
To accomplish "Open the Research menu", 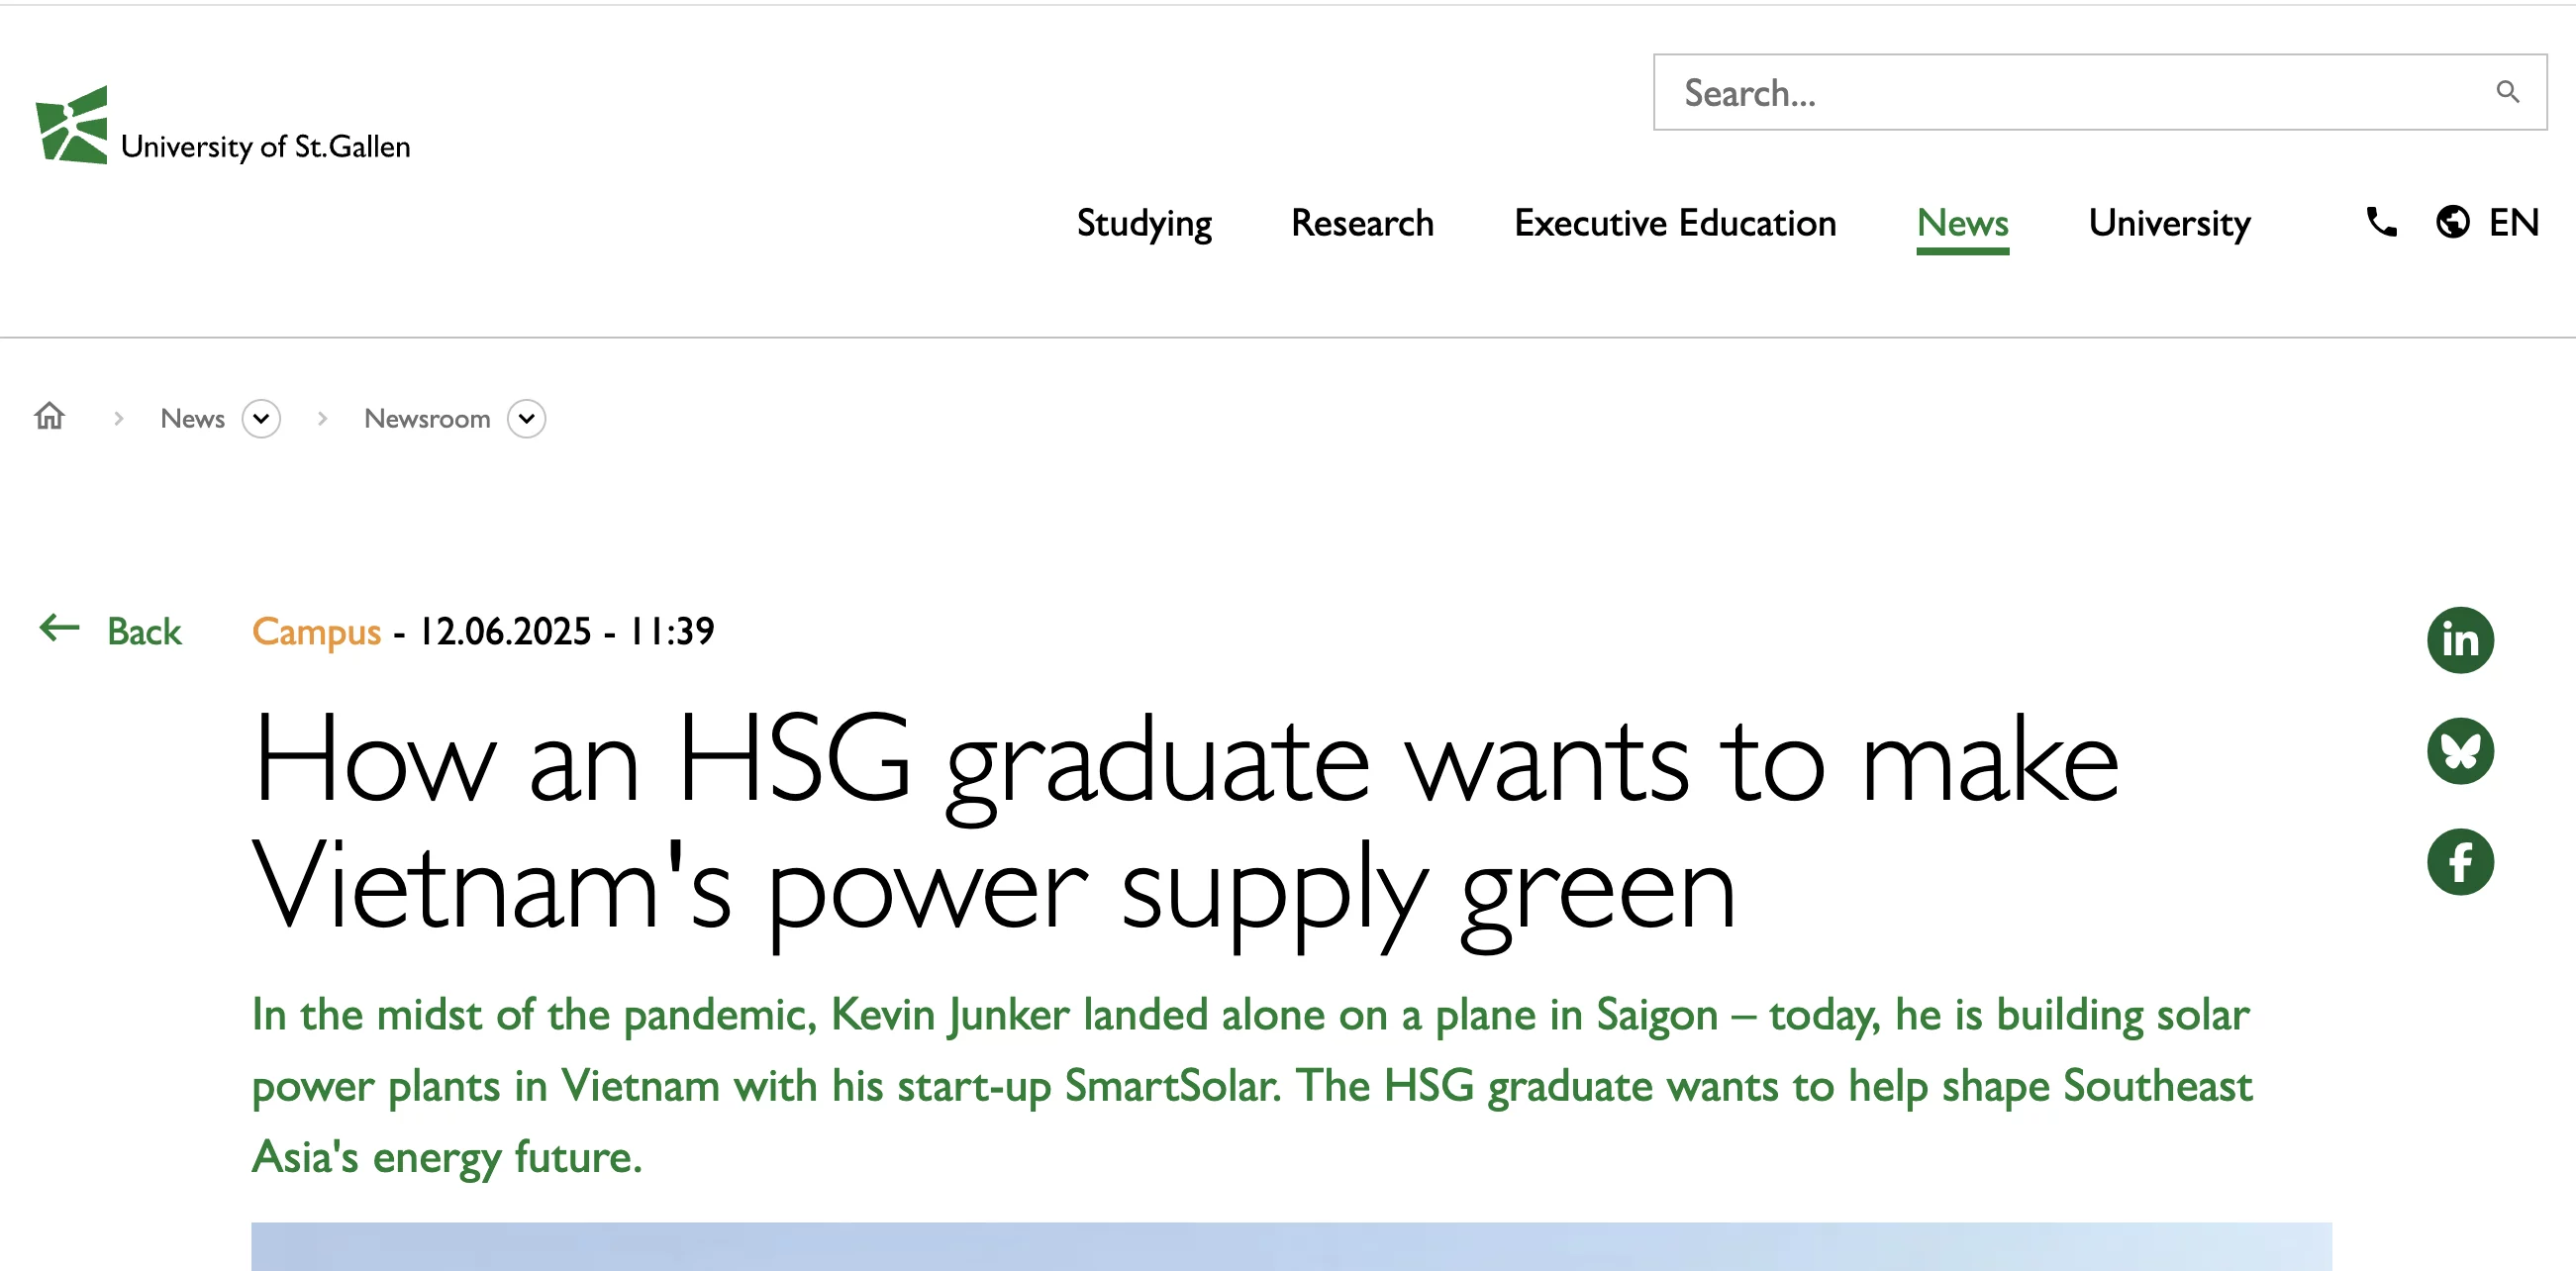I will coord(1362,222).
